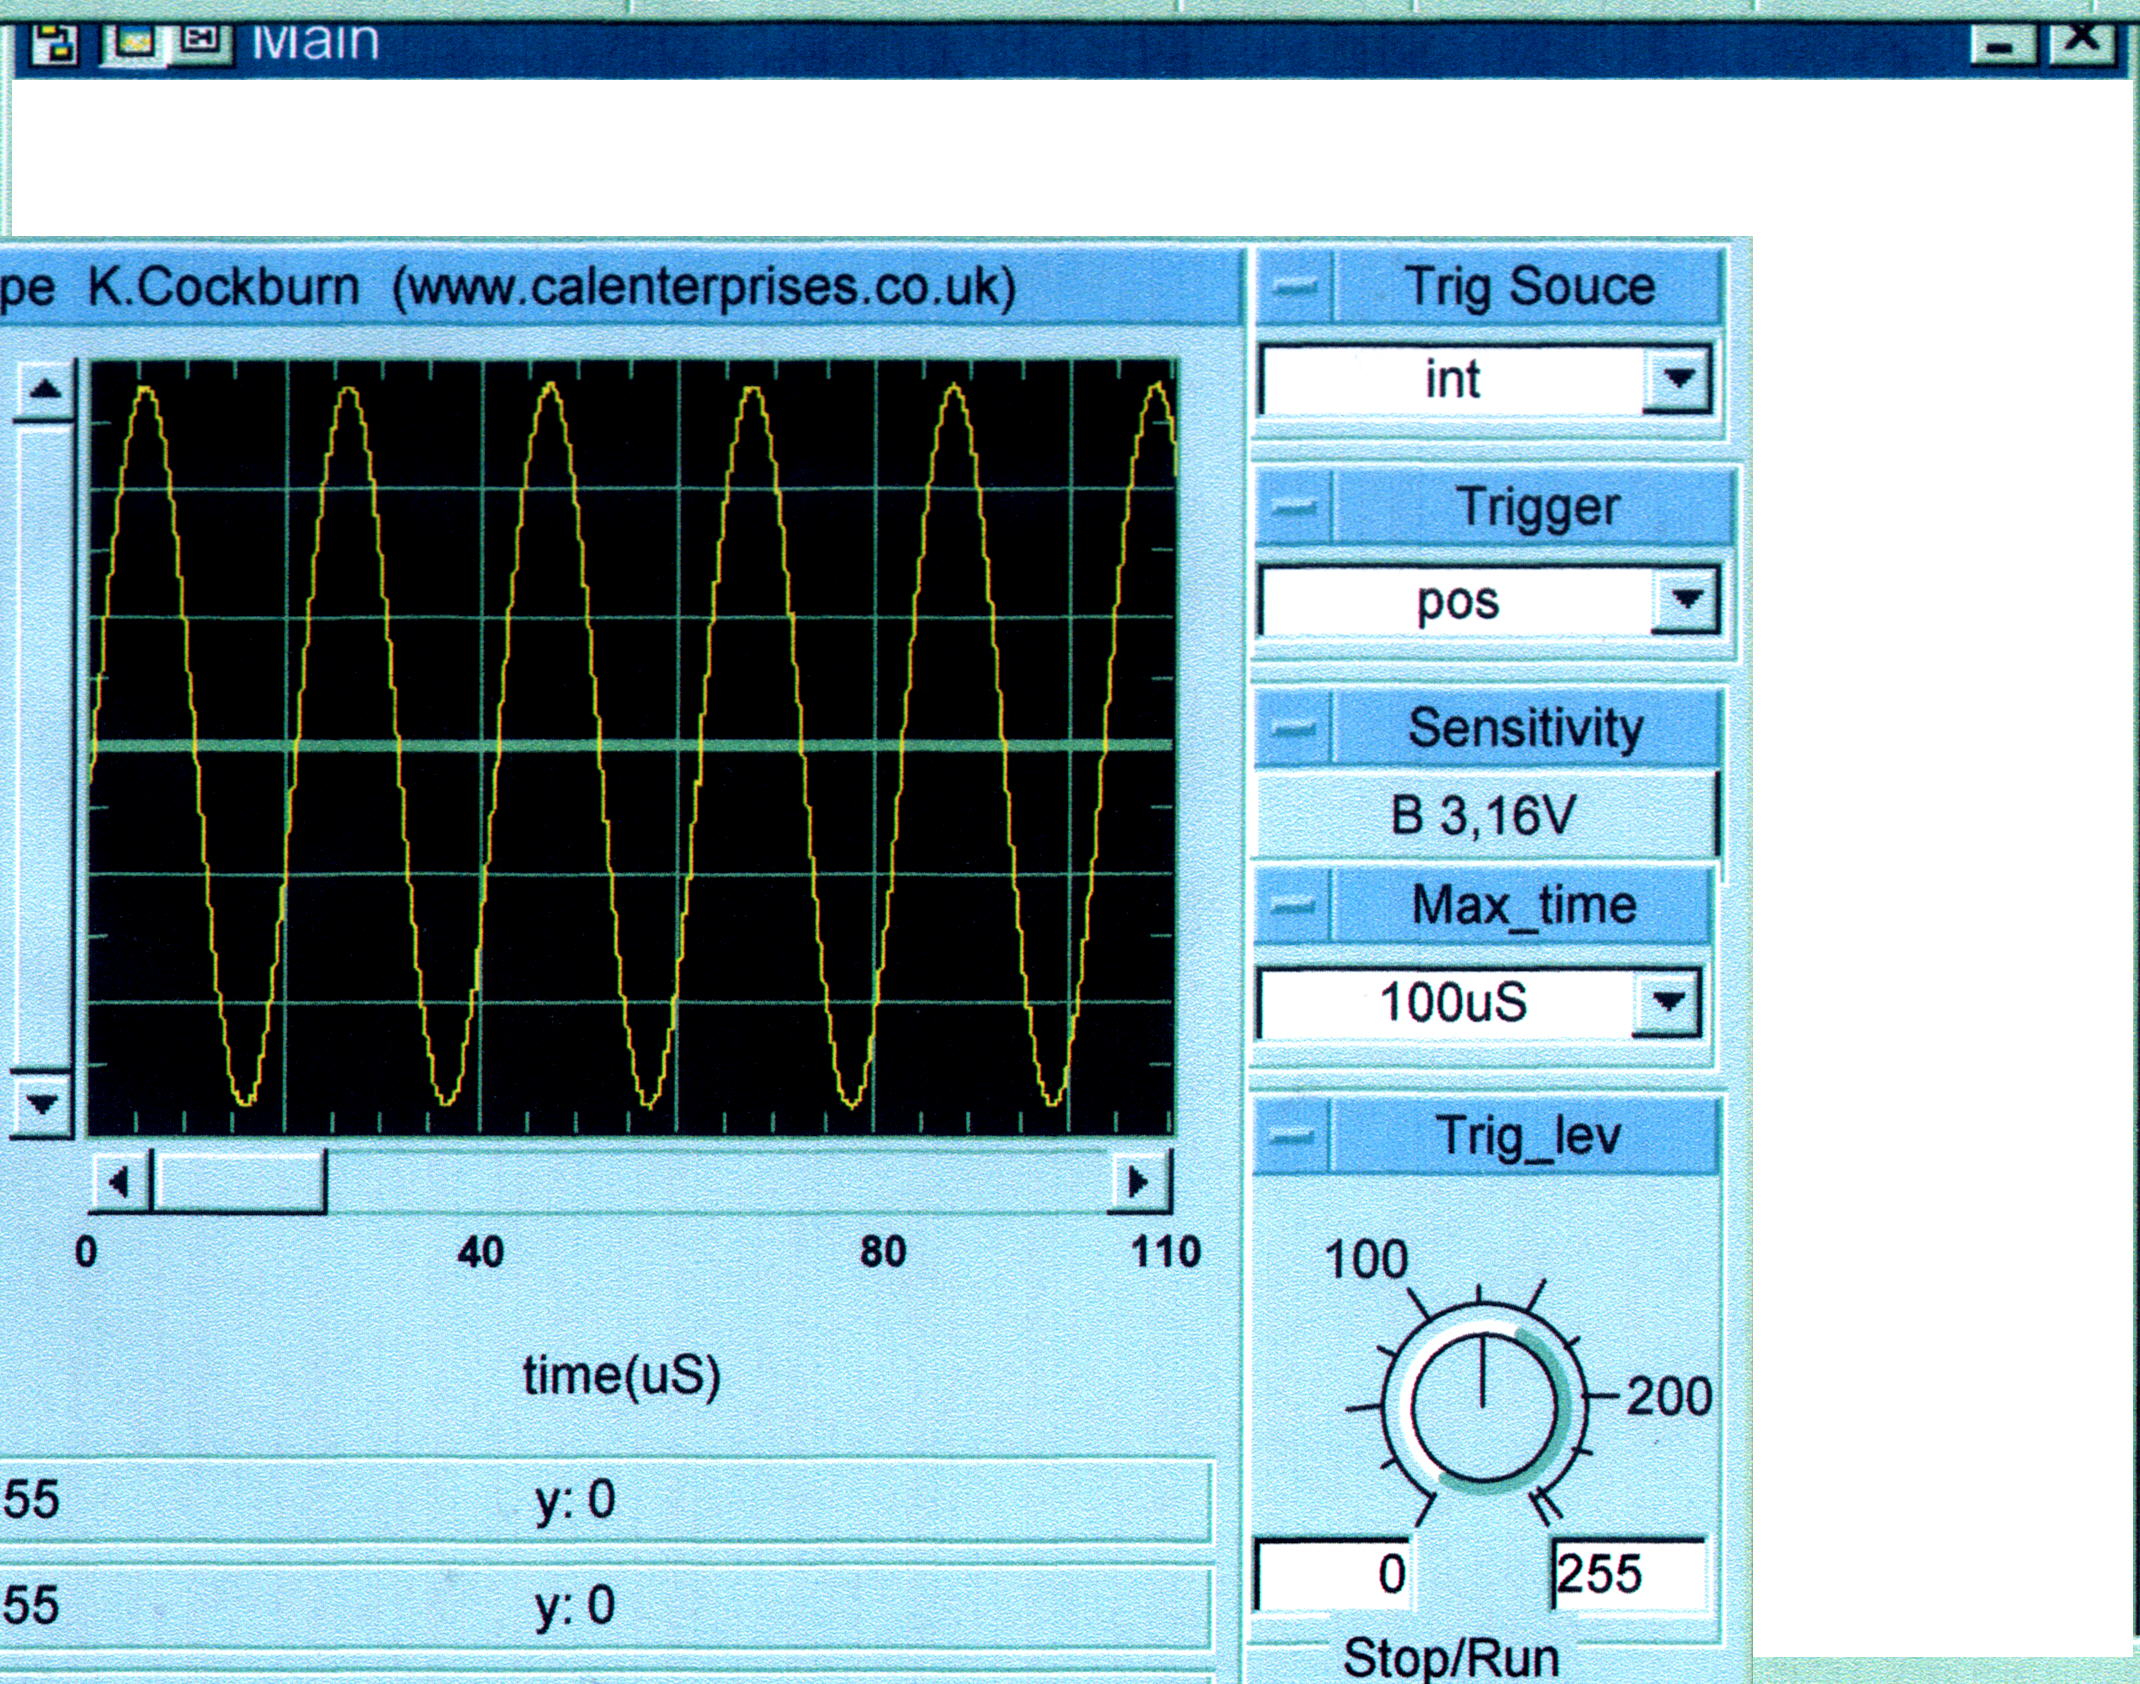Select the '100uS' max time field

pyautogui.click(x=1448, y=1001)
